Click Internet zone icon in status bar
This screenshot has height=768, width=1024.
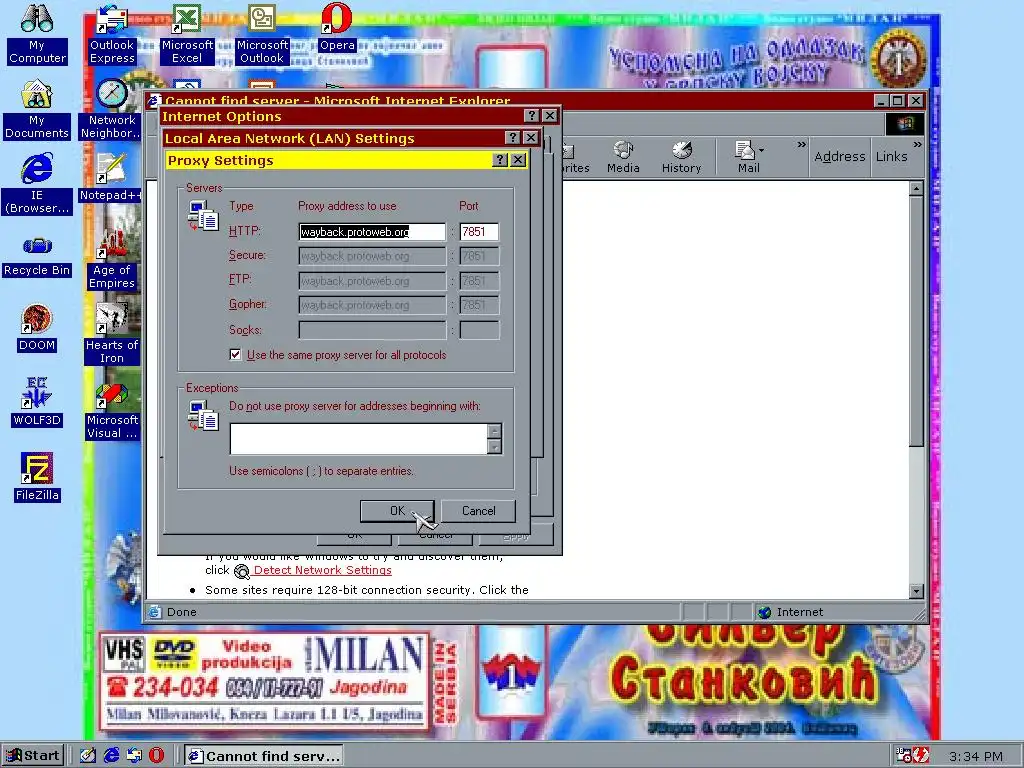(x=764, y=613)
